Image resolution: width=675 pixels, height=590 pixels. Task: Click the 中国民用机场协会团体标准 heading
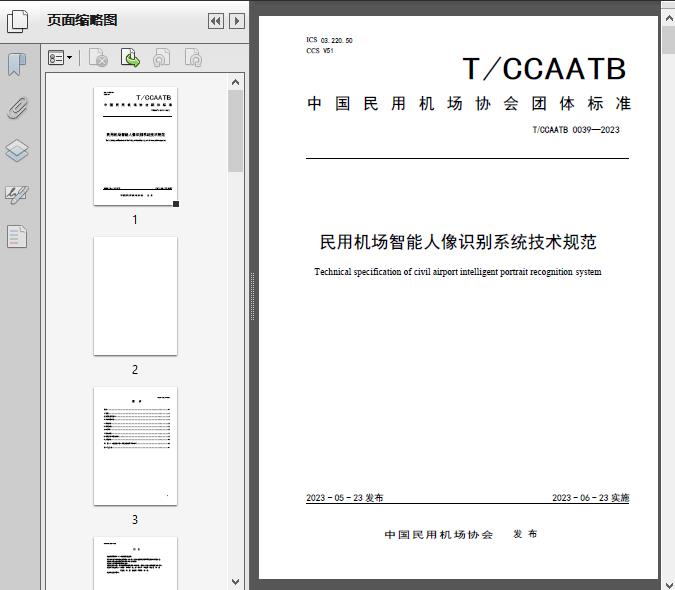click(469, 104)
